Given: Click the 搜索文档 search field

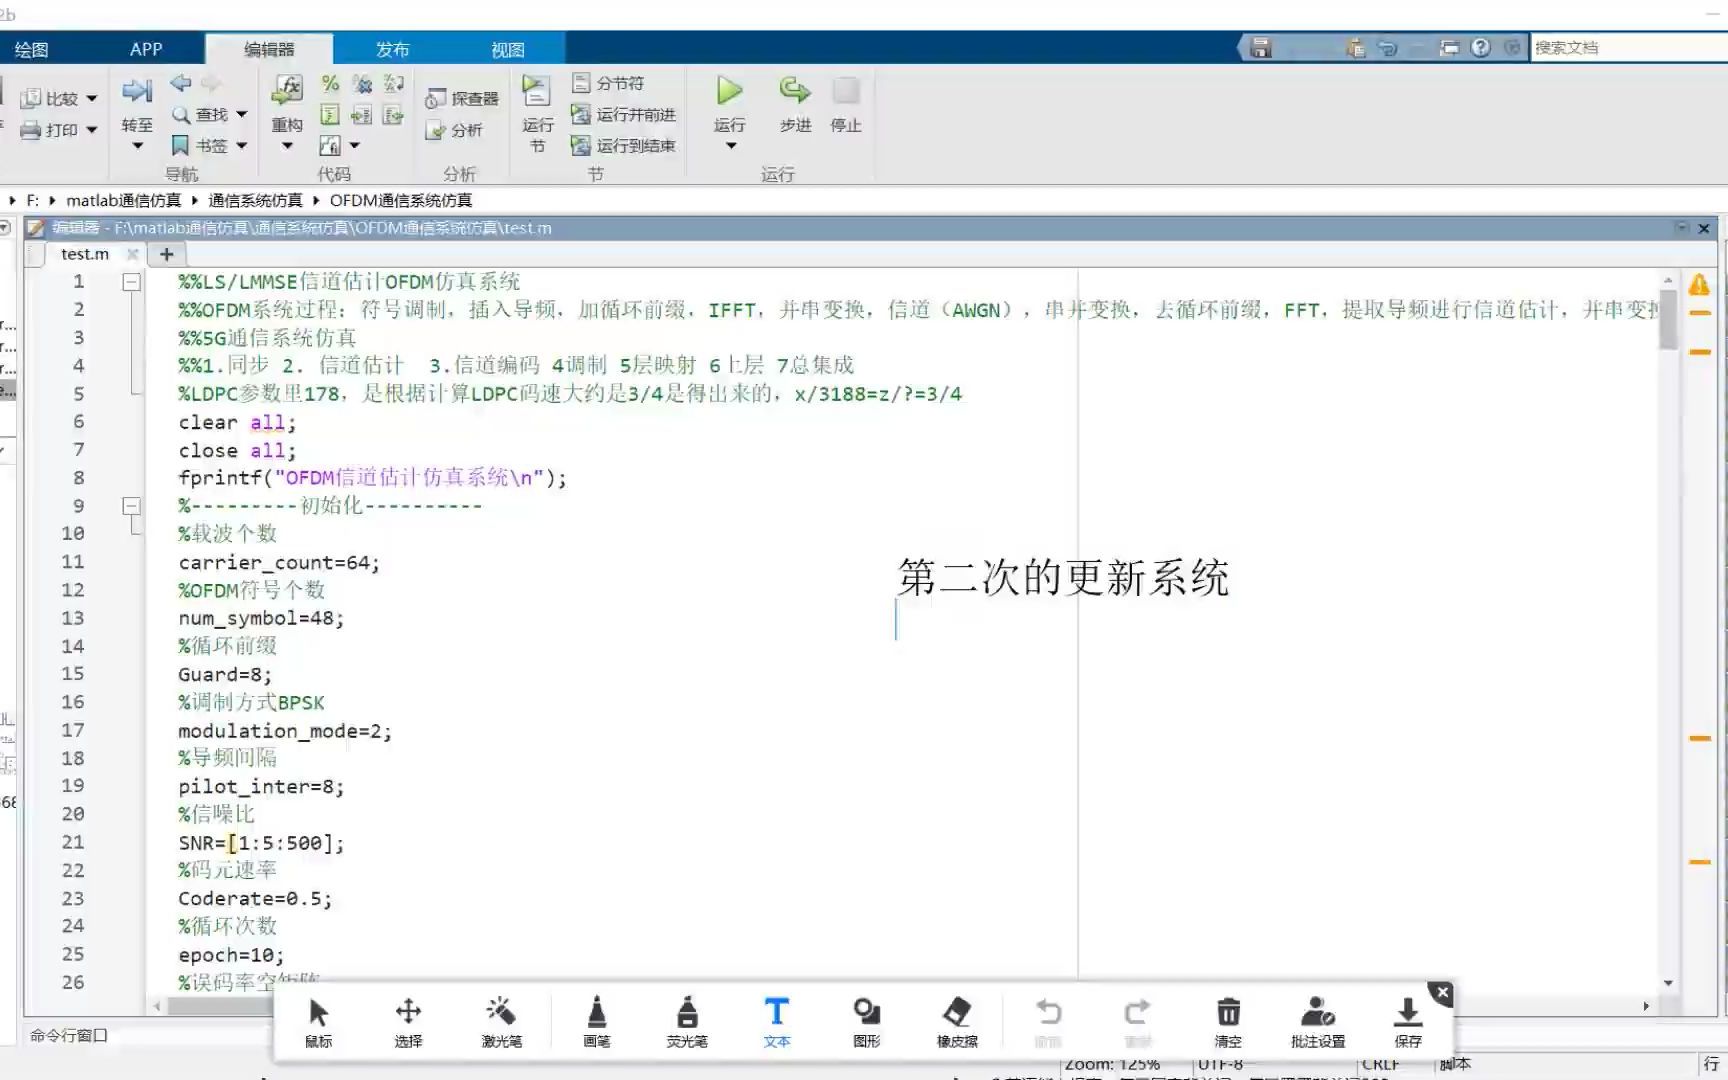Looking at the screenshot, I should tap(1620, 46).
